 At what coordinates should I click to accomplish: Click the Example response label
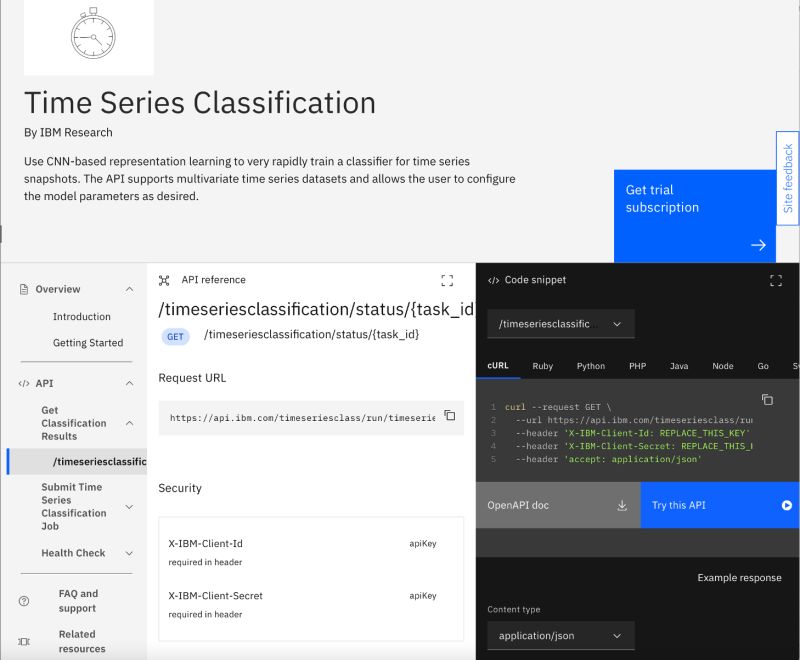[x=739, y=578]
